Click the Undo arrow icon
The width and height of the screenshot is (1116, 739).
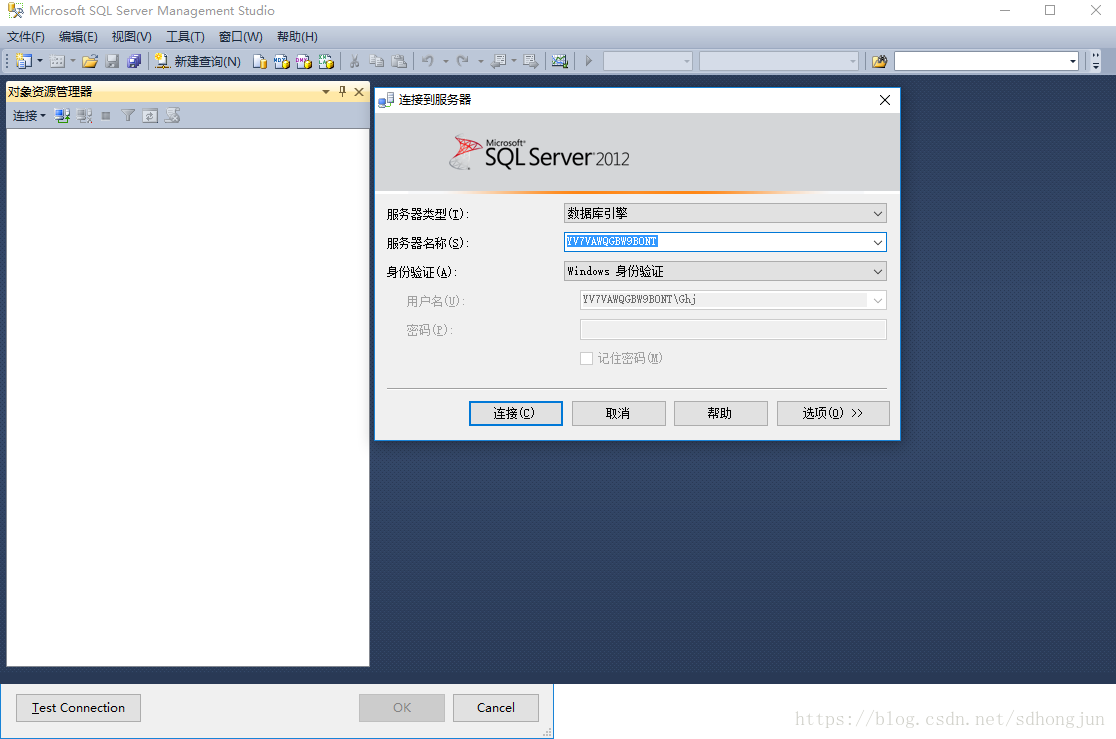(x=428, y=61)
